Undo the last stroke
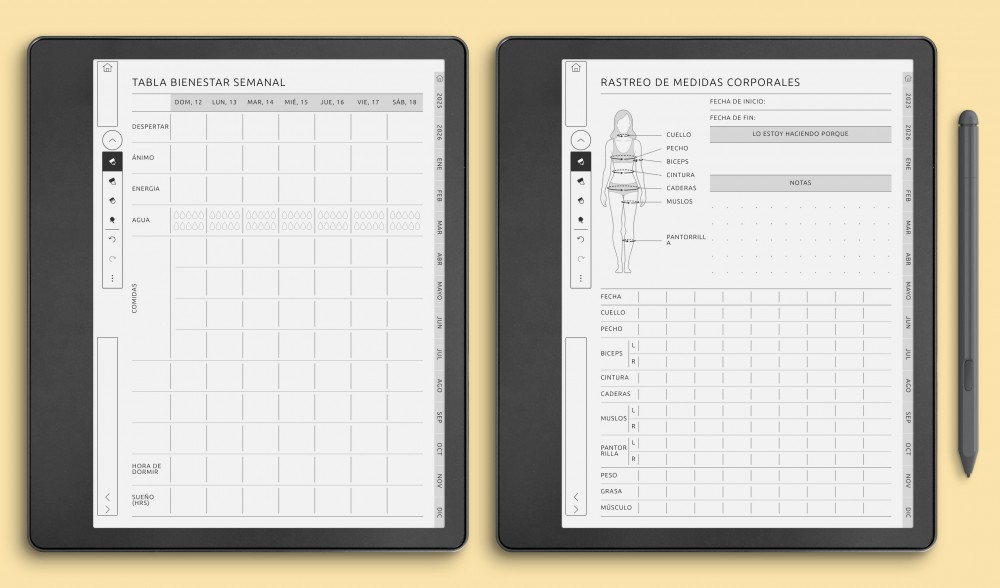1000x588 pixels. 112,237
